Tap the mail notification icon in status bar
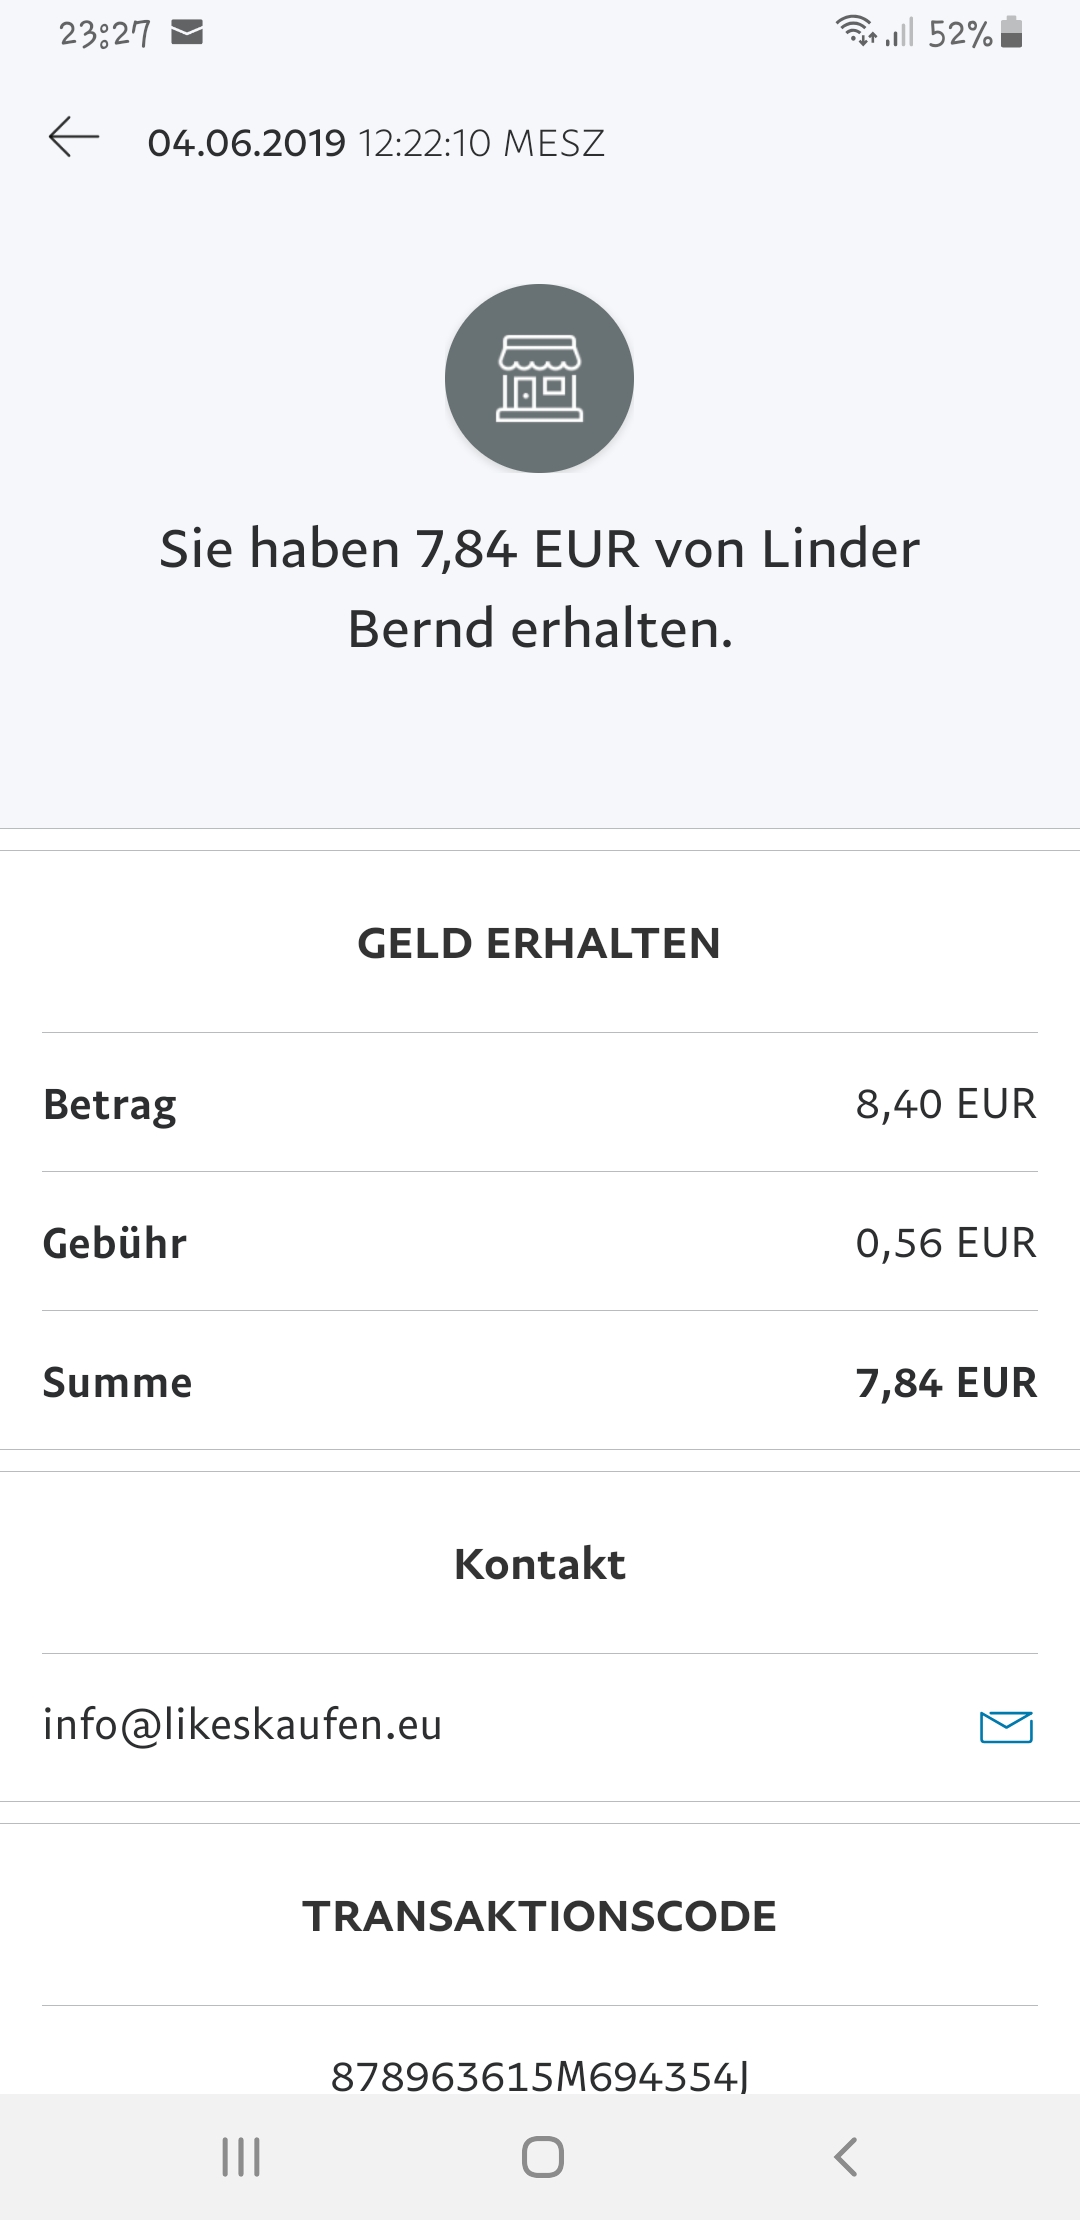The image size is (1080, 2220). click(187, 33)
